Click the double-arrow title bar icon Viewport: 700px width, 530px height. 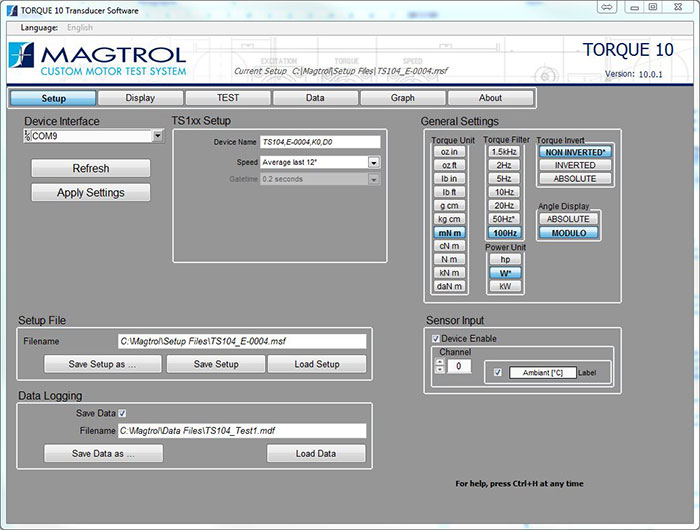click(x=607, y=7)
